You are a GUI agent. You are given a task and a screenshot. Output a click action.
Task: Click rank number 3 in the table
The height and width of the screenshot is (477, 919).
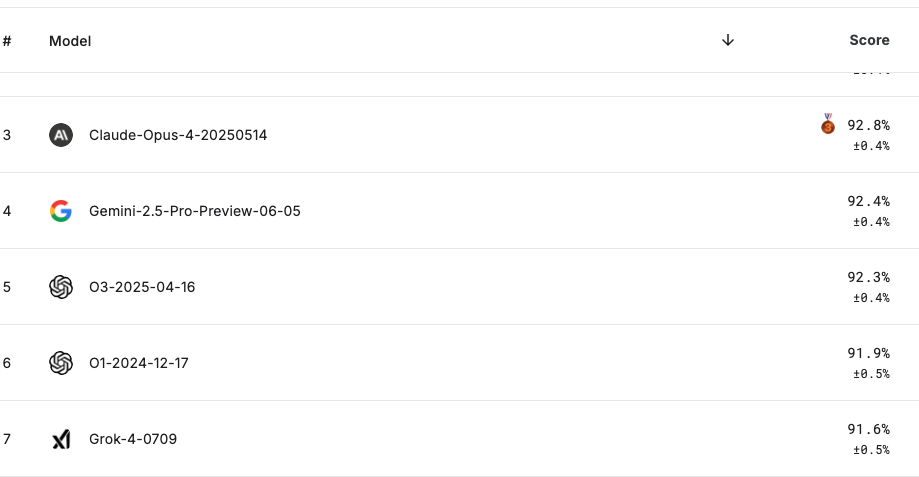coord(7,135)
